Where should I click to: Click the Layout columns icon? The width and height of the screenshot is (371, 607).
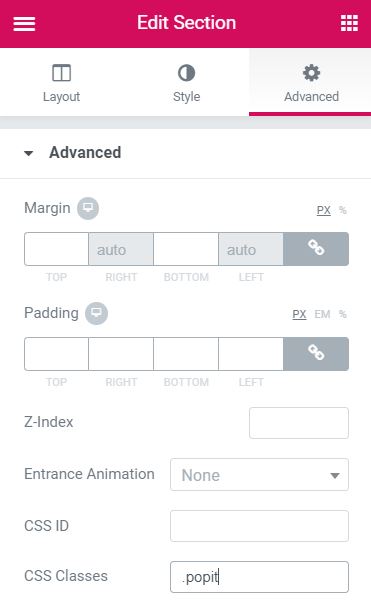tap(61, 73)
